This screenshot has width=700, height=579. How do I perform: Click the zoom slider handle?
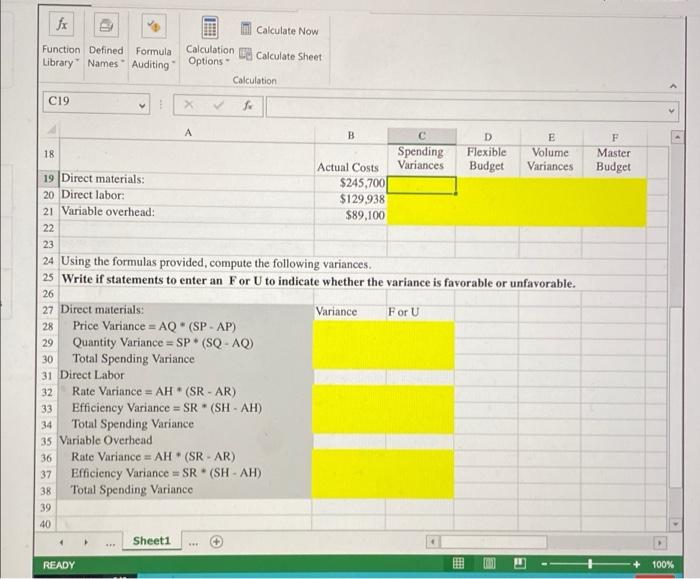pyautogui.click(x=590, y=564)
